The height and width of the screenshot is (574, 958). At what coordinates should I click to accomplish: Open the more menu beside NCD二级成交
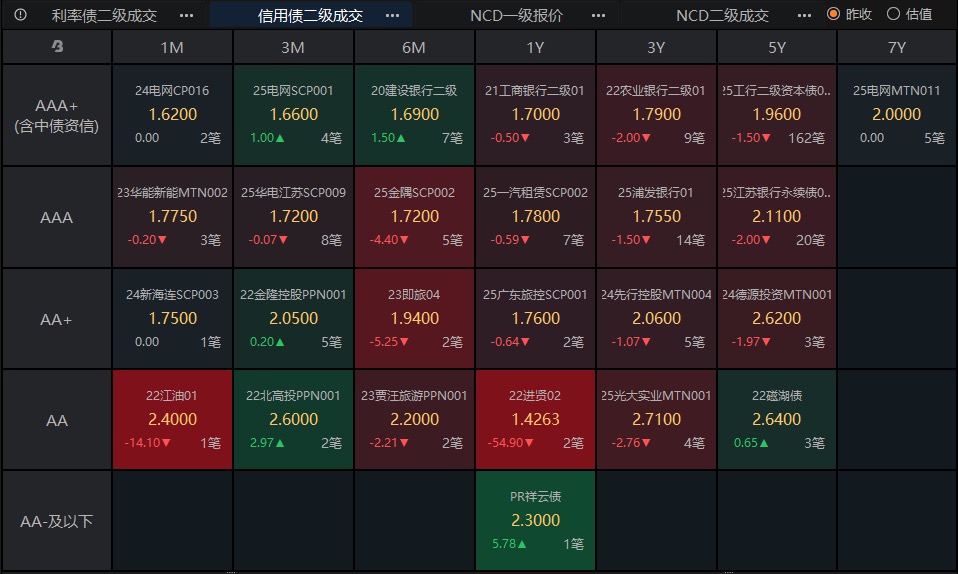(804, 15)
